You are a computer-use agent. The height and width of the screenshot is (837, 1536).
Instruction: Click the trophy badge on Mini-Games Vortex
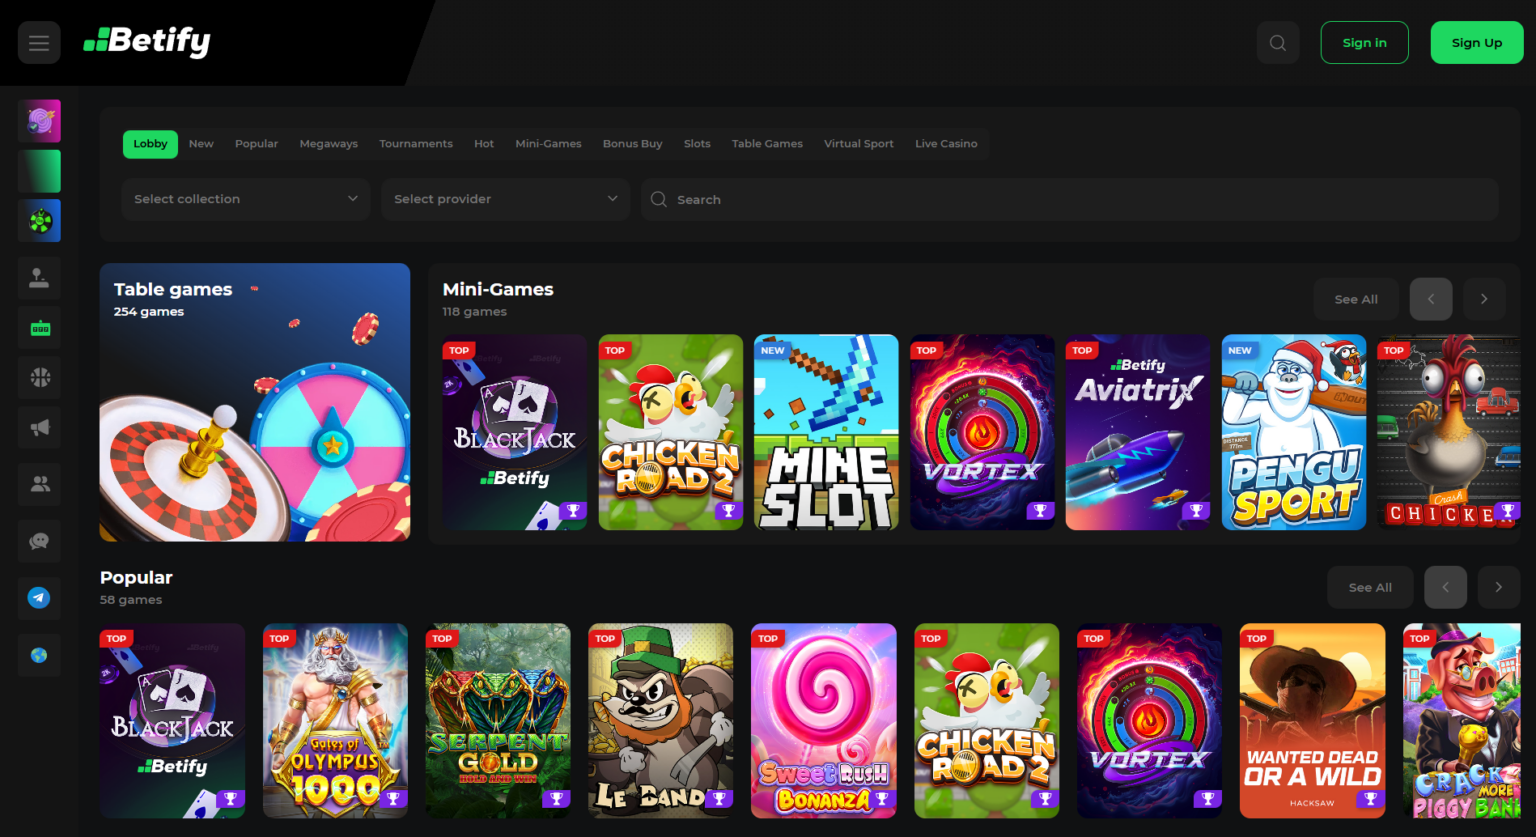[1041, 511]
